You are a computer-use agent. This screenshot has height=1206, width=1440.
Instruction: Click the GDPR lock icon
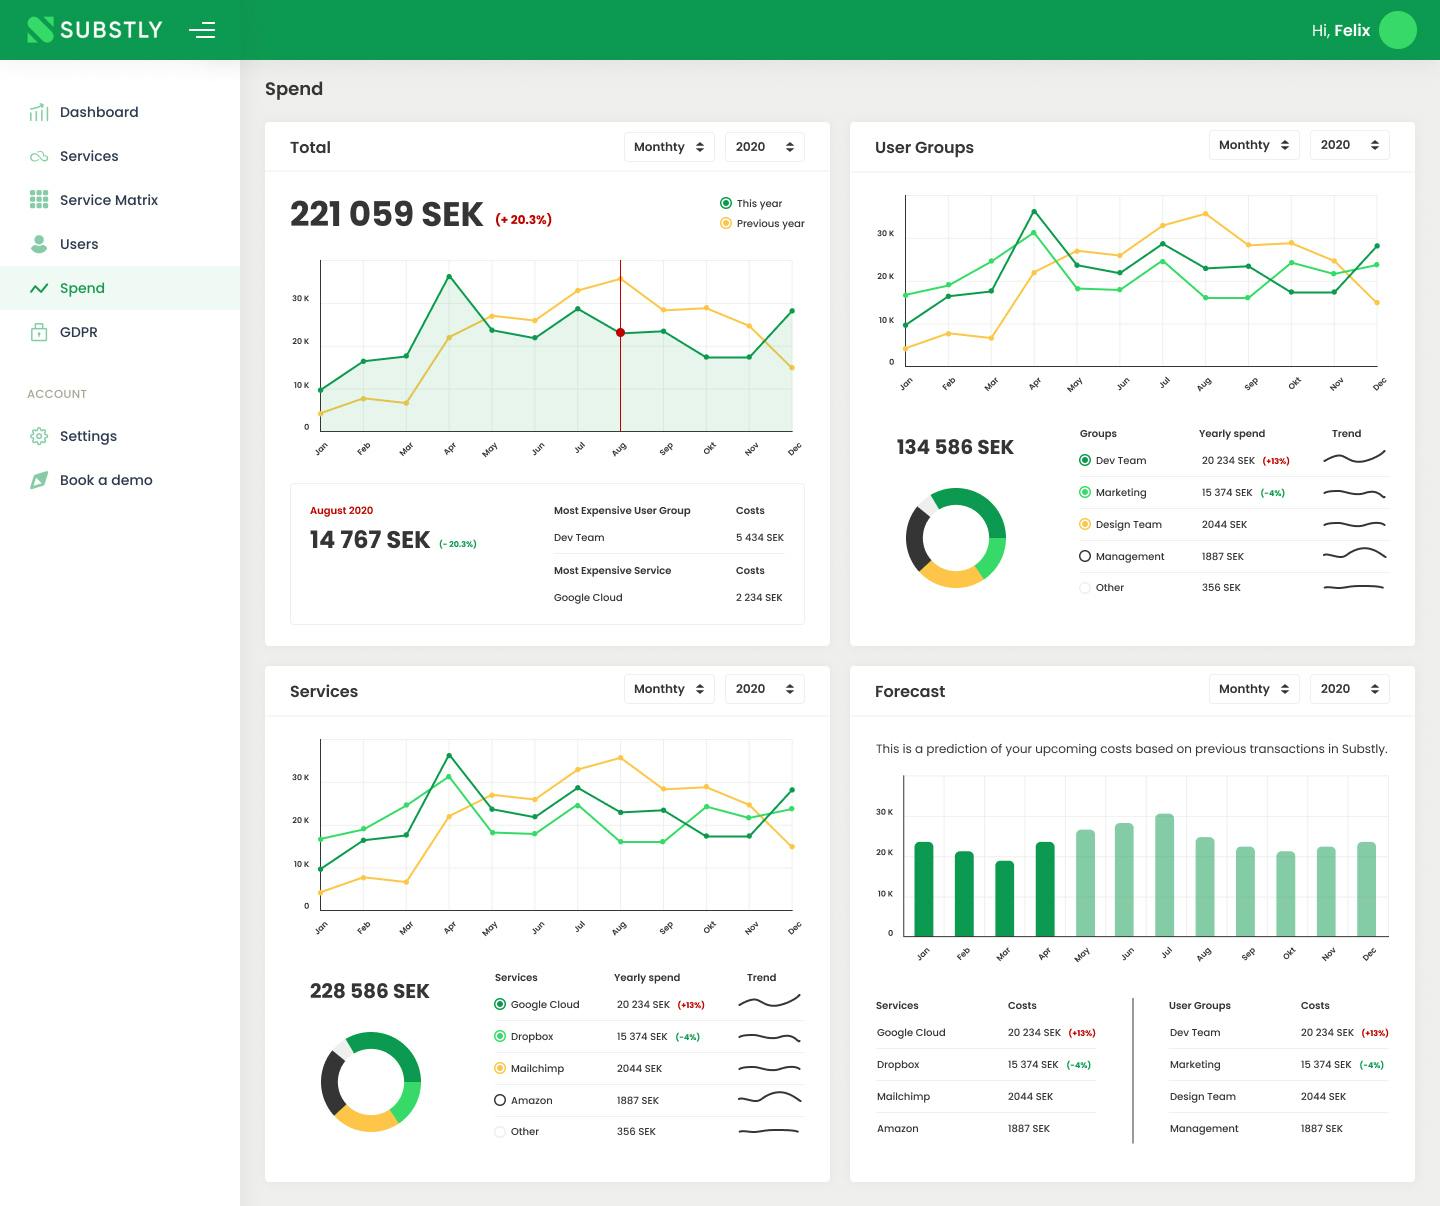pyautogui.click(x=39, y=332)
